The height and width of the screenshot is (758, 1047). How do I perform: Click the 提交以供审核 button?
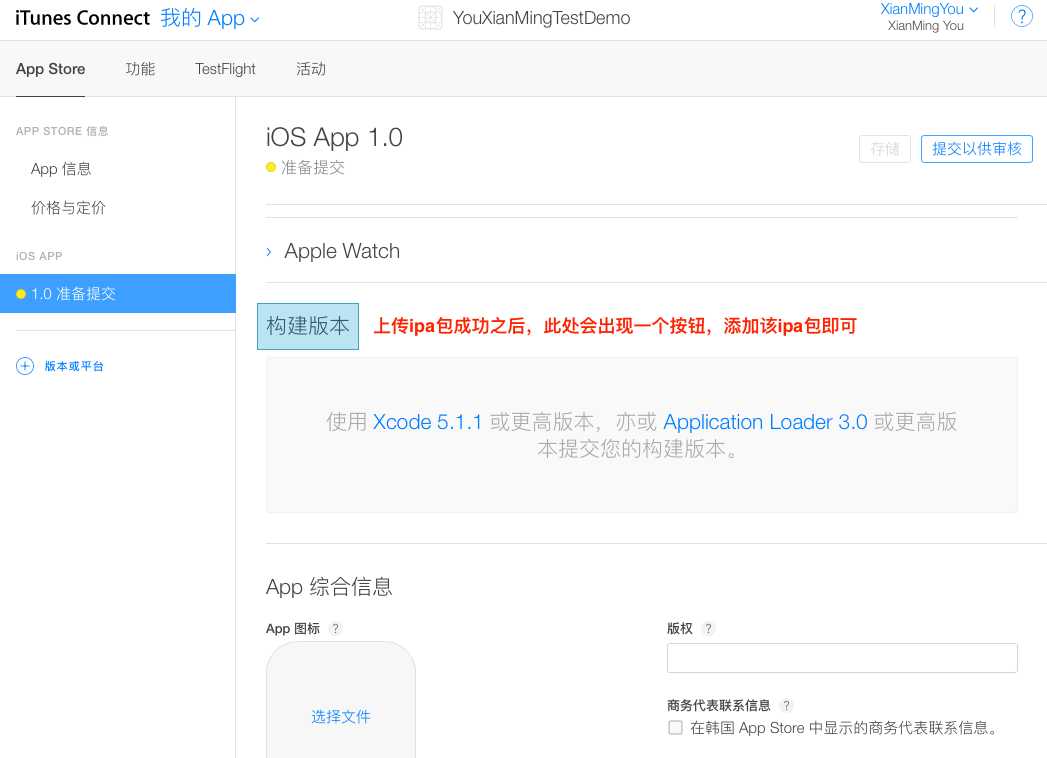pos(976,149)
